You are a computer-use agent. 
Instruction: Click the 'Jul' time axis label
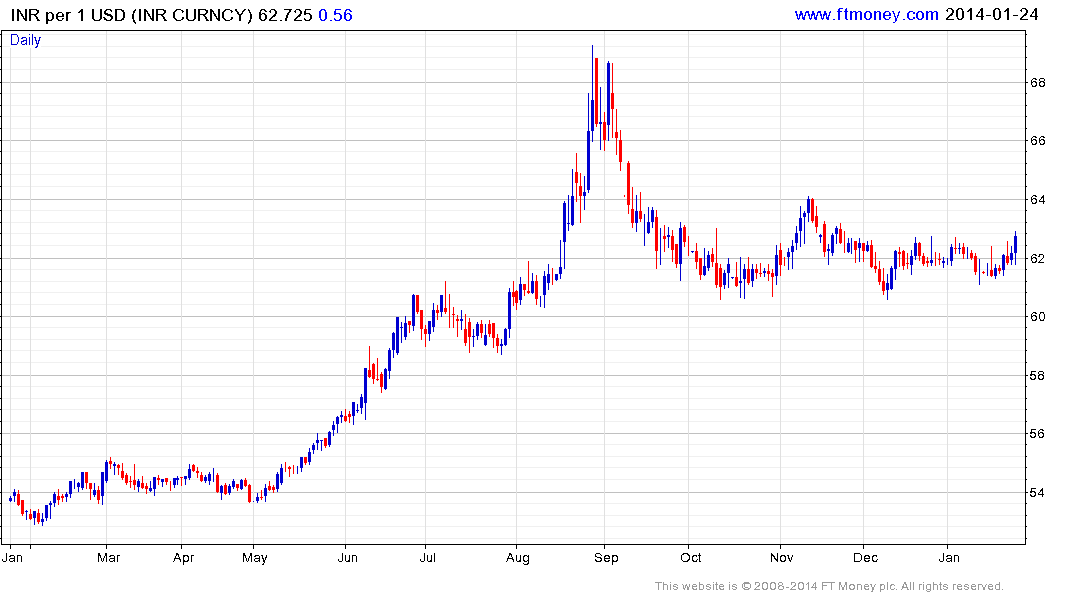pos(428,557)
